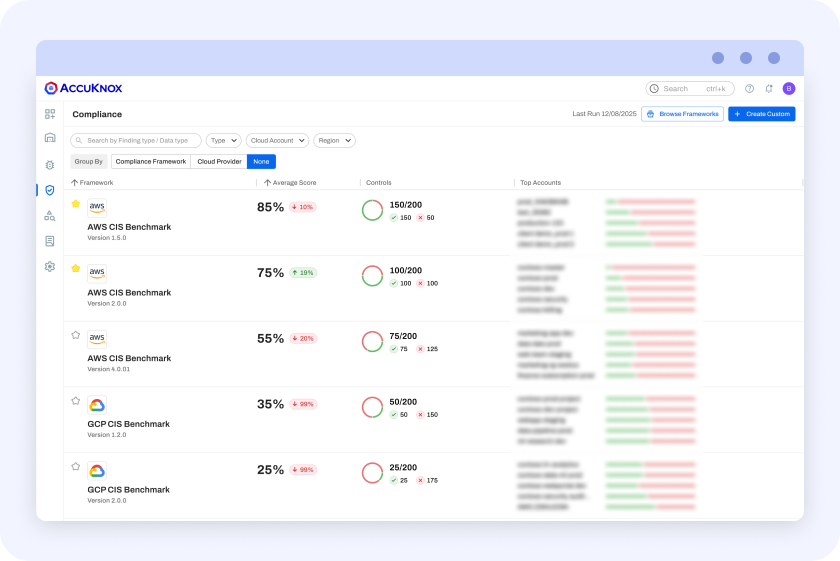Click the Create Custom button

(x=762, y=114)
